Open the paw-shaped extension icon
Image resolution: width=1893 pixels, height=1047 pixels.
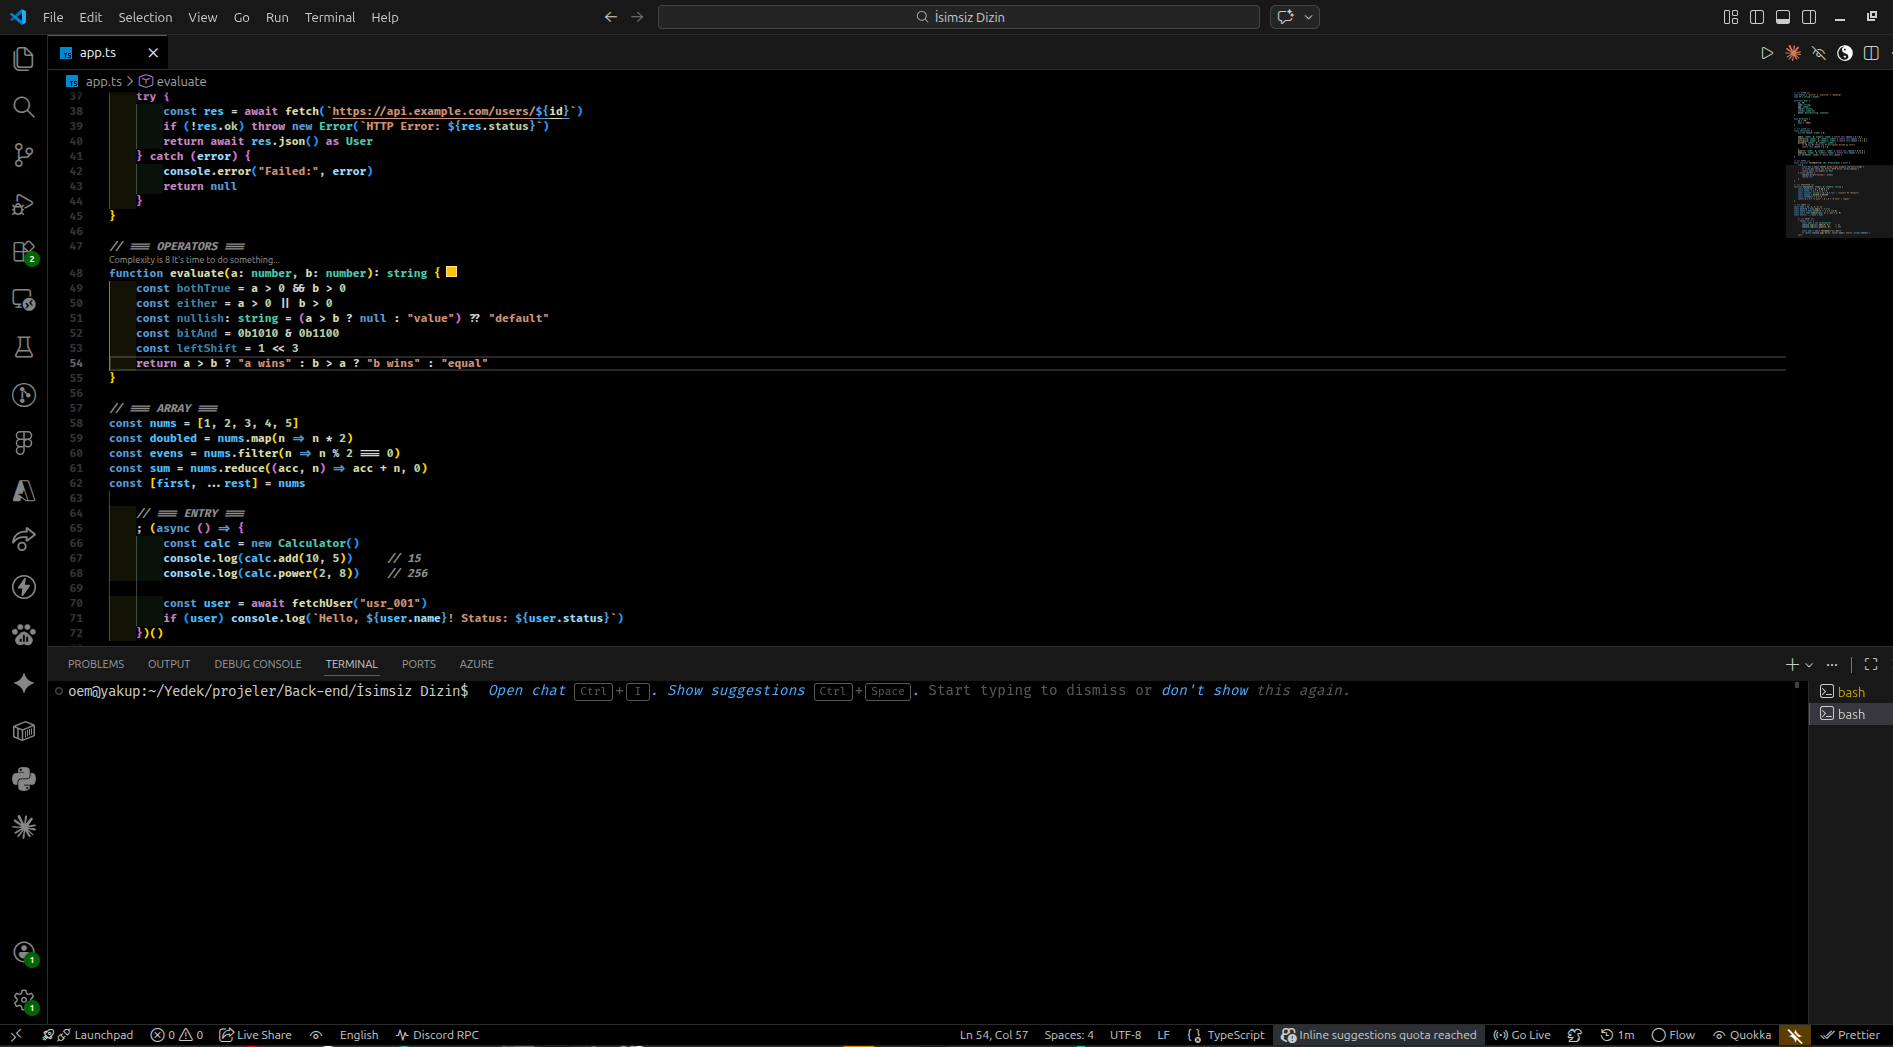pos(24,635)
